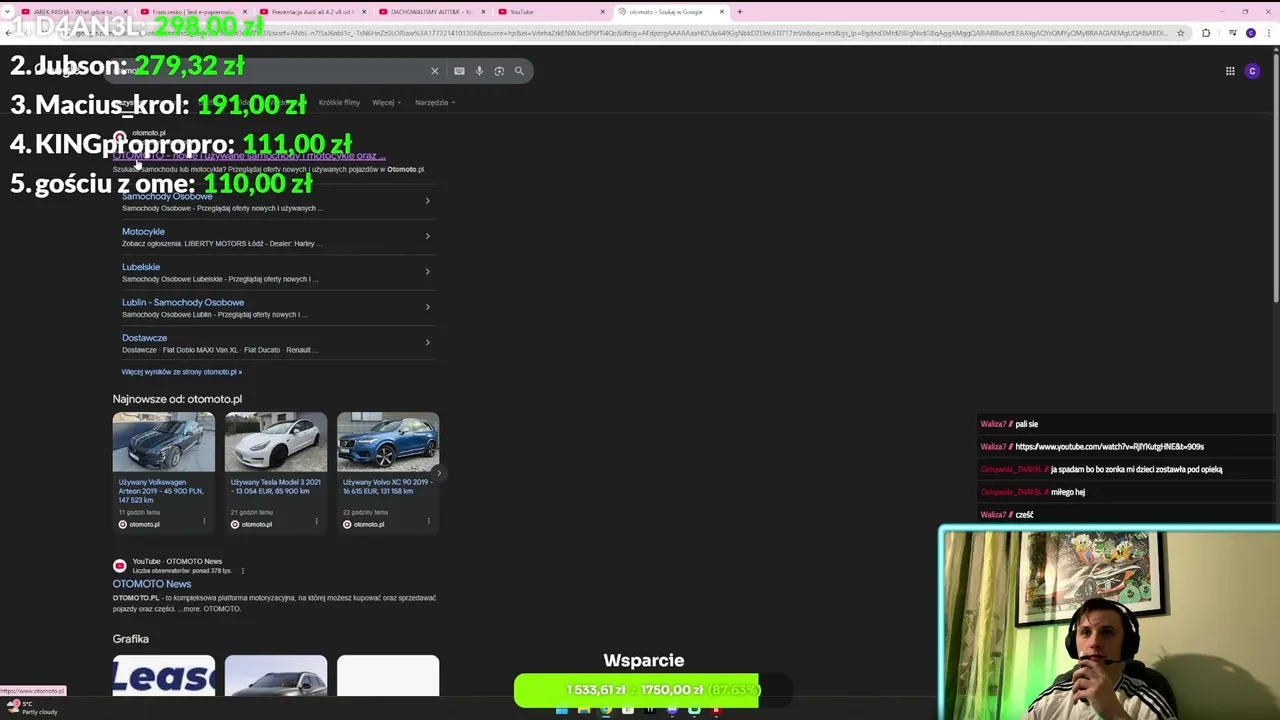
Task: Clear the Google search box text
Action: coord(435,71)
